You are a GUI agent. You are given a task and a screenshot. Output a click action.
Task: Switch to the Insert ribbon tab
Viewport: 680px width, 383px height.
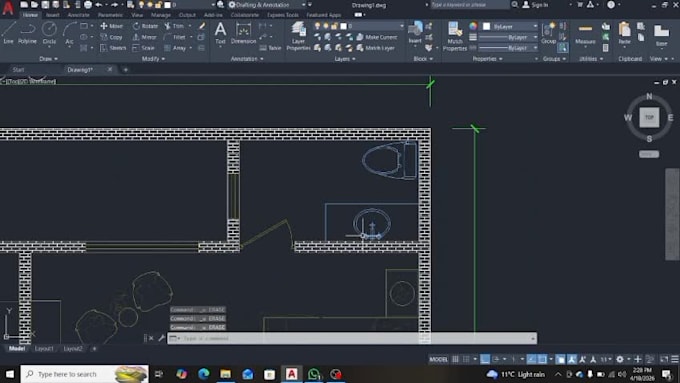coord(52,15)
